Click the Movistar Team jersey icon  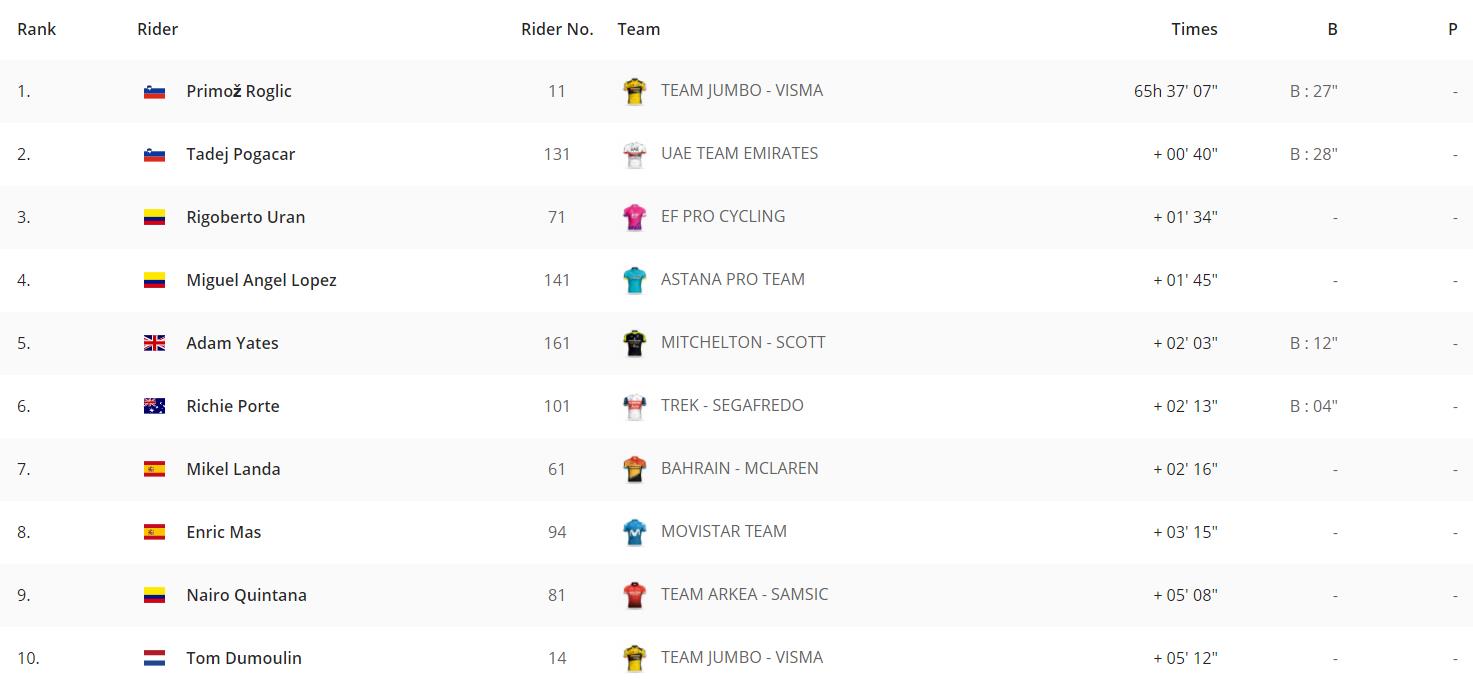tap(634, 532)
